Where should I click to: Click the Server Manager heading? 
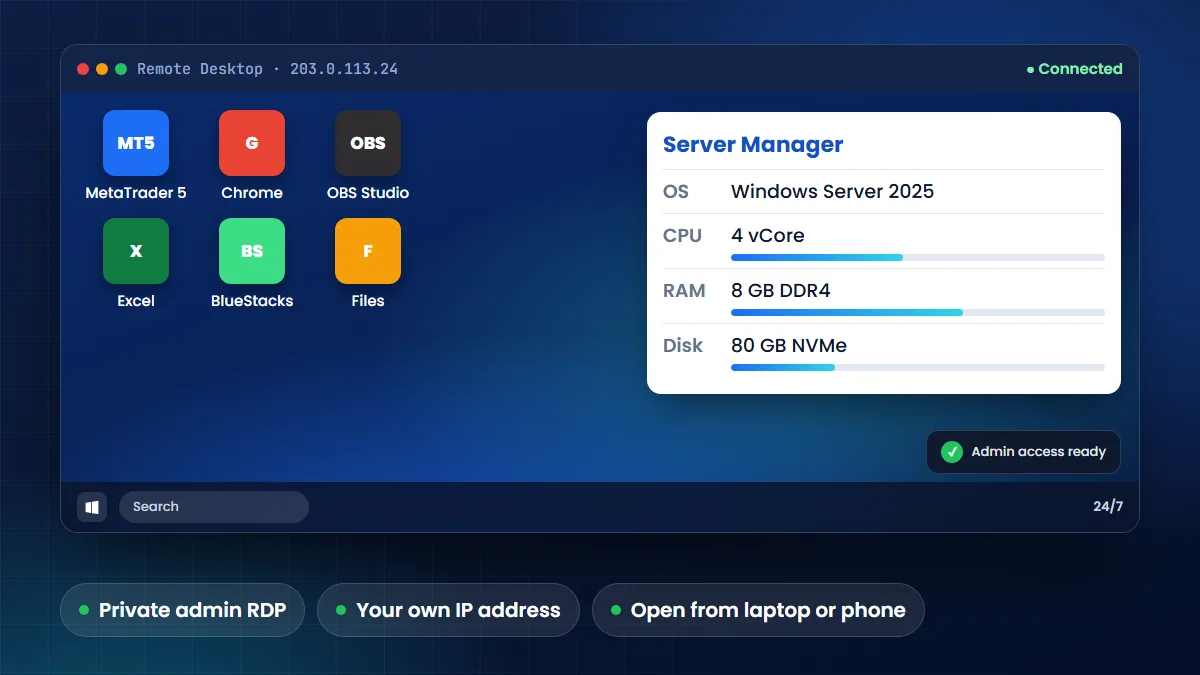click(753, 145)
